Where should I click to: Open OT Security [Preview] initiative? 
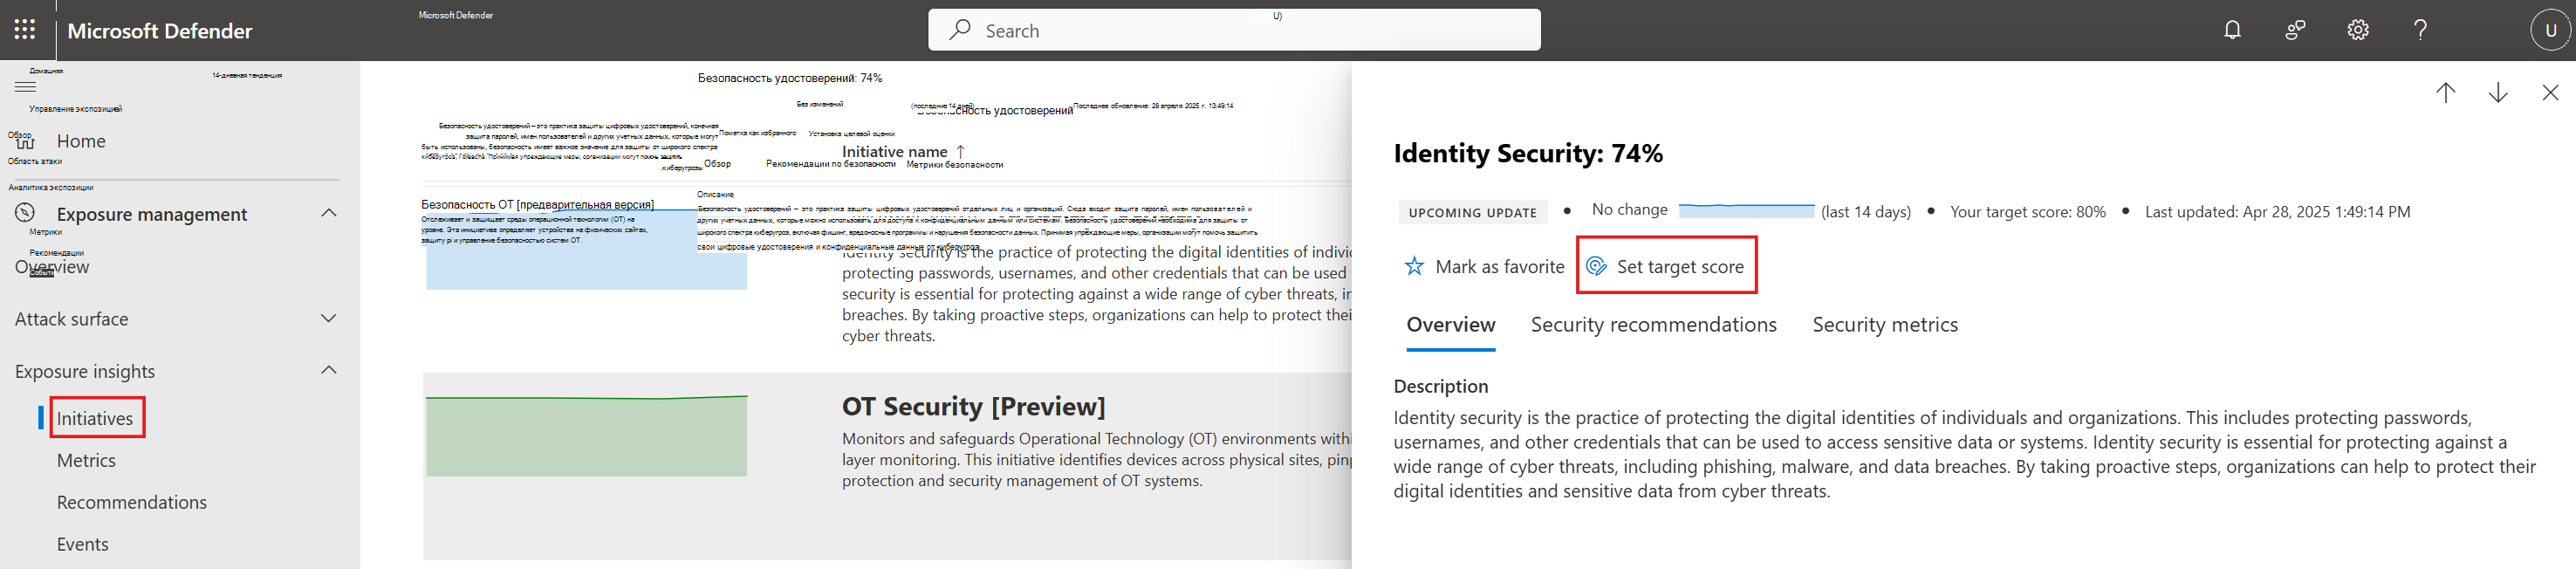pyautogui.click(x=973, y=406)
